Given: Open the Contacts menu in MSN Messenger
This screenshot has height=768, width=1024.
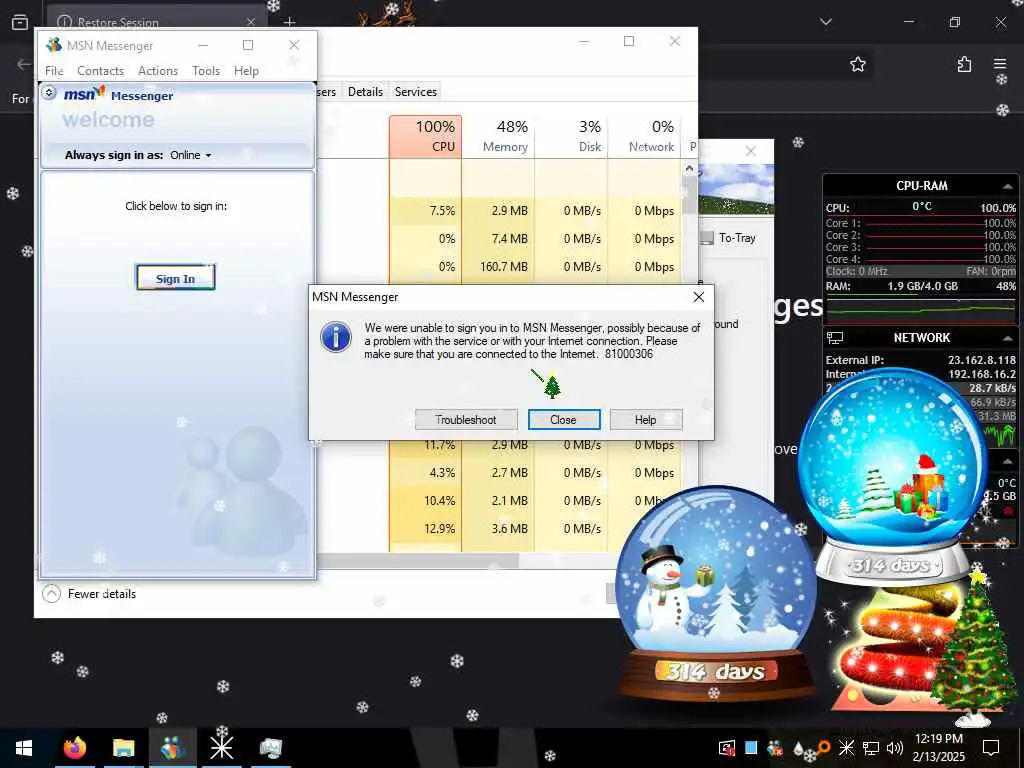Looking at the screenshot, I should coord(100,71).
